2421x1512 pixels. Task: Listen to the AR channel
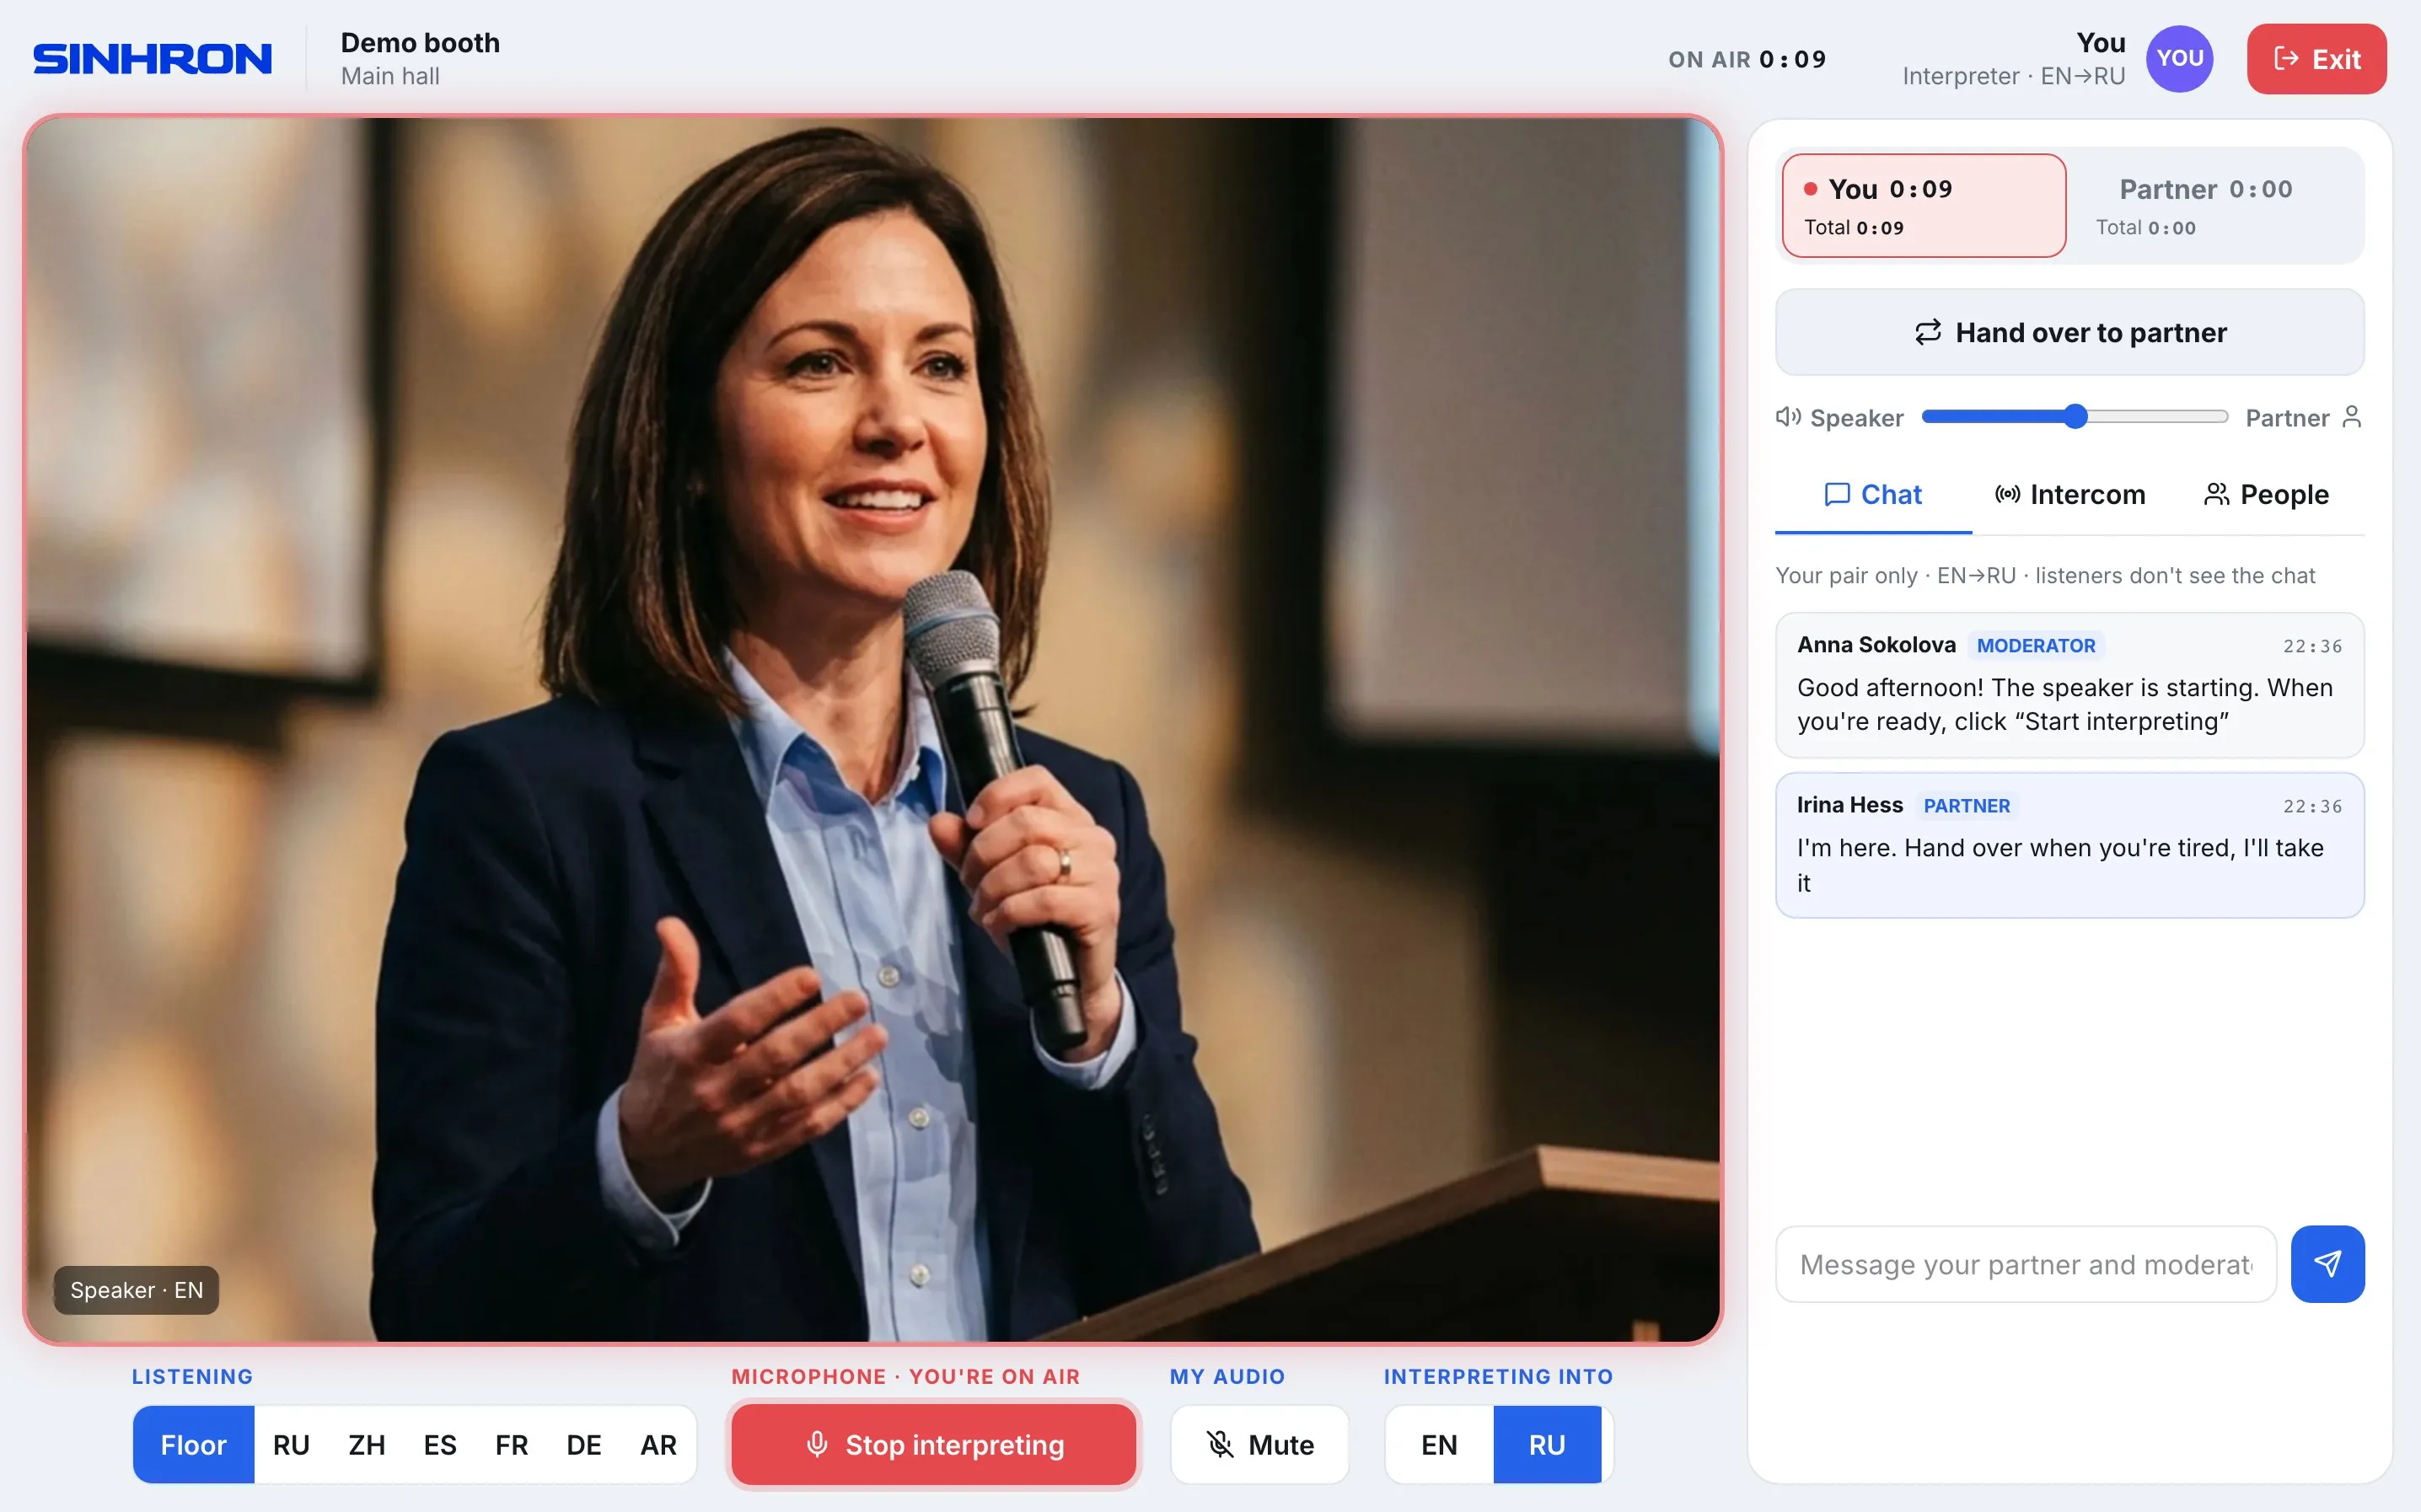point(658,1444)
